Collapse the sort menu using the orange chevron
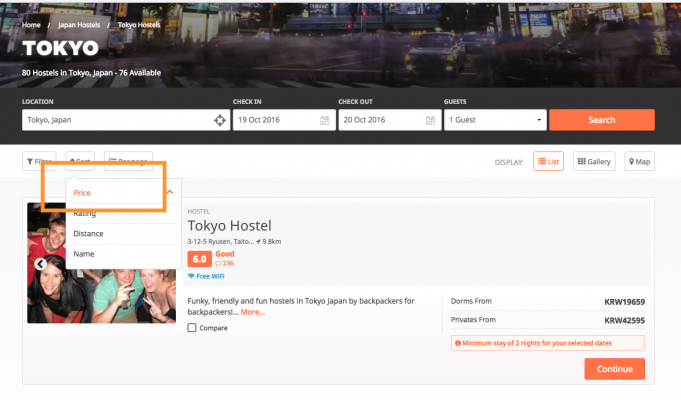Image resolution: width=681 pixels, height=400 pixels. 170,191
